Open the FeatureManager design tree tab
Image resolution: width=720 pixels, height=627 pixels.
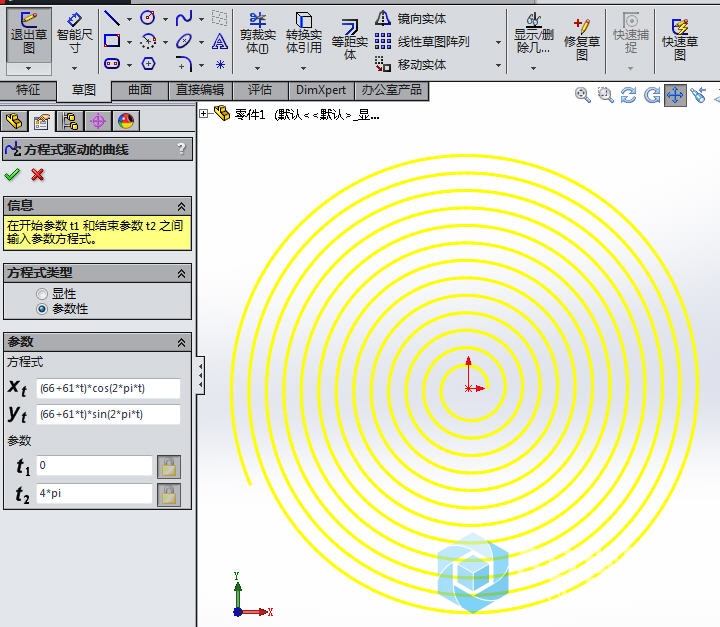click(x=14, y=121)
